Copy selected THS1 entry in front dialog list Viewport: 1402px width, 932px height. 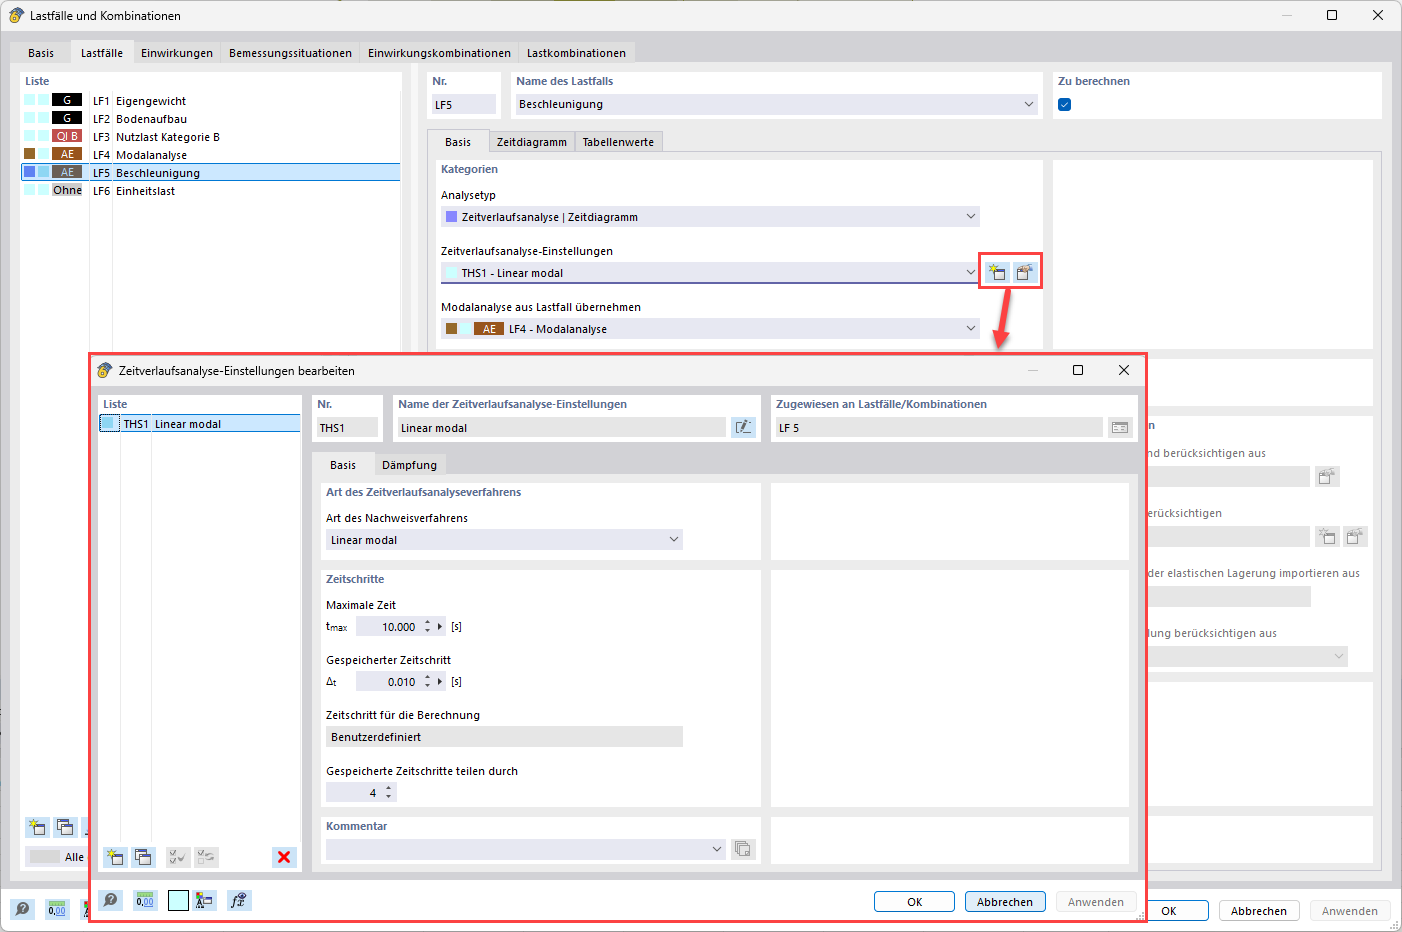click(143, 857)
